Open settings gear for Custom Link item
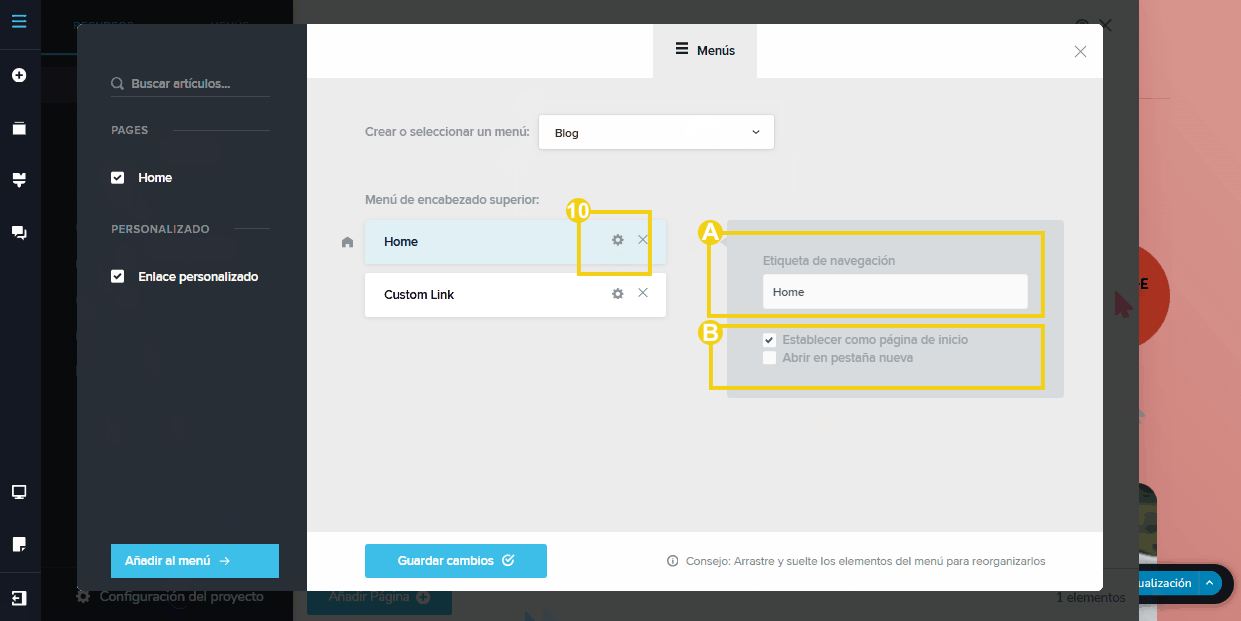This screenshot has width=1241, height=621. (x=618, y=294)
